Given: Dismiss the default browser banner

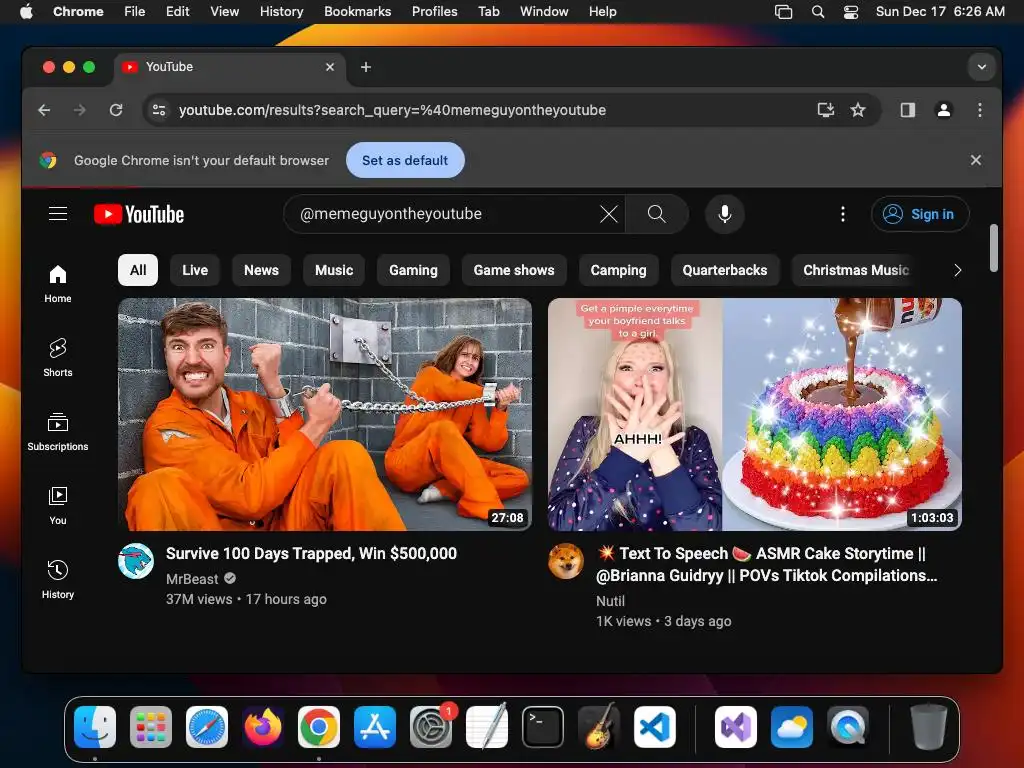Looking at the screenshot, I should [976, 160].
